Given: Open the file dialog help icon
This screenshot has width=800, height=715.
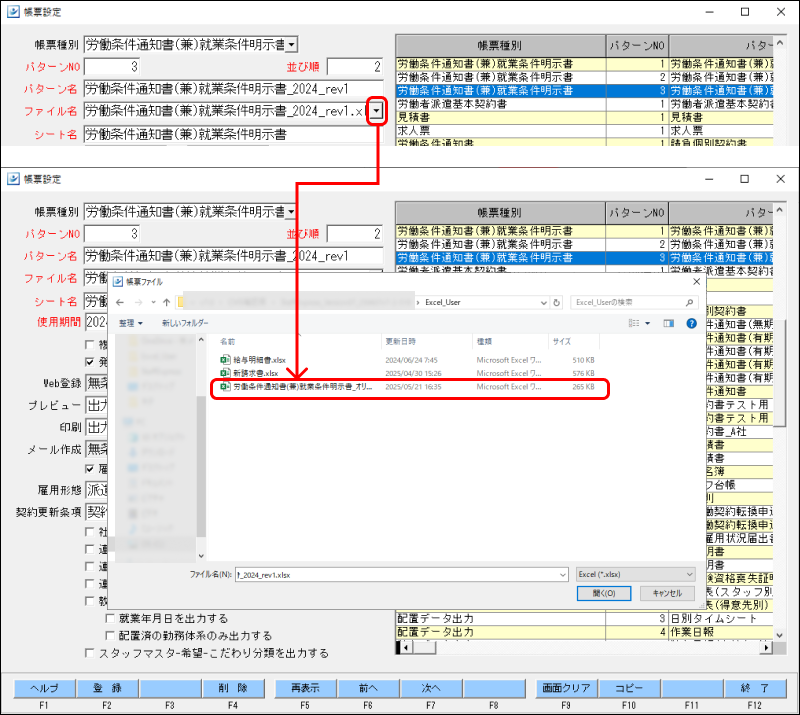Looking at the screenshot, I should 691,323.
